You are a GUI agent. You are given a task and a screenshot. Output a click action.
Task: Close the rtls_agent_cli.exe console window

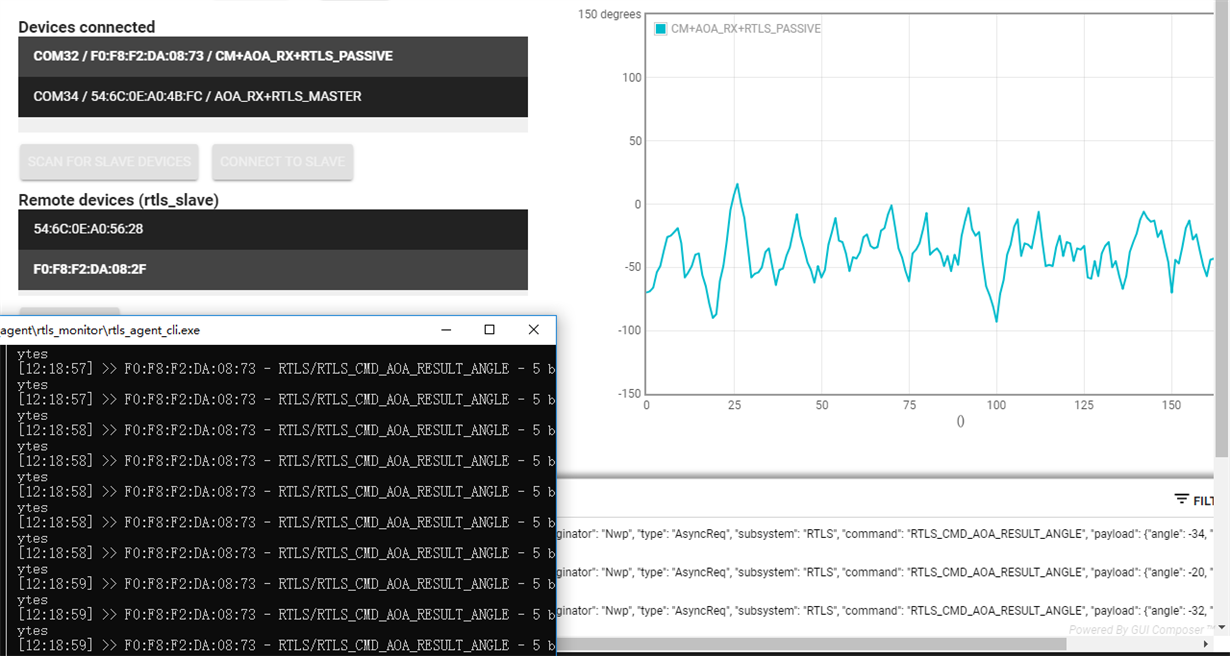click(x=533, y=330)
